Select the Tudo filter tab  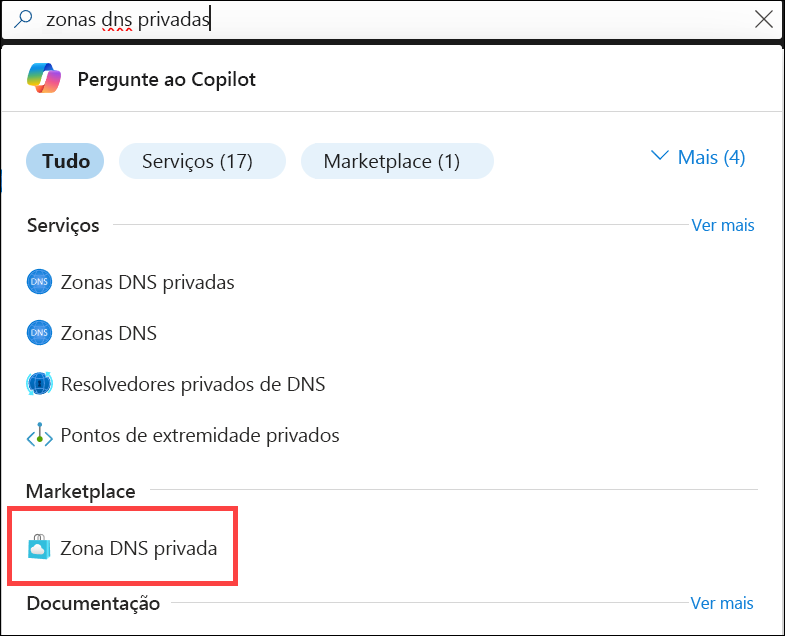click(x=66, y=161)
